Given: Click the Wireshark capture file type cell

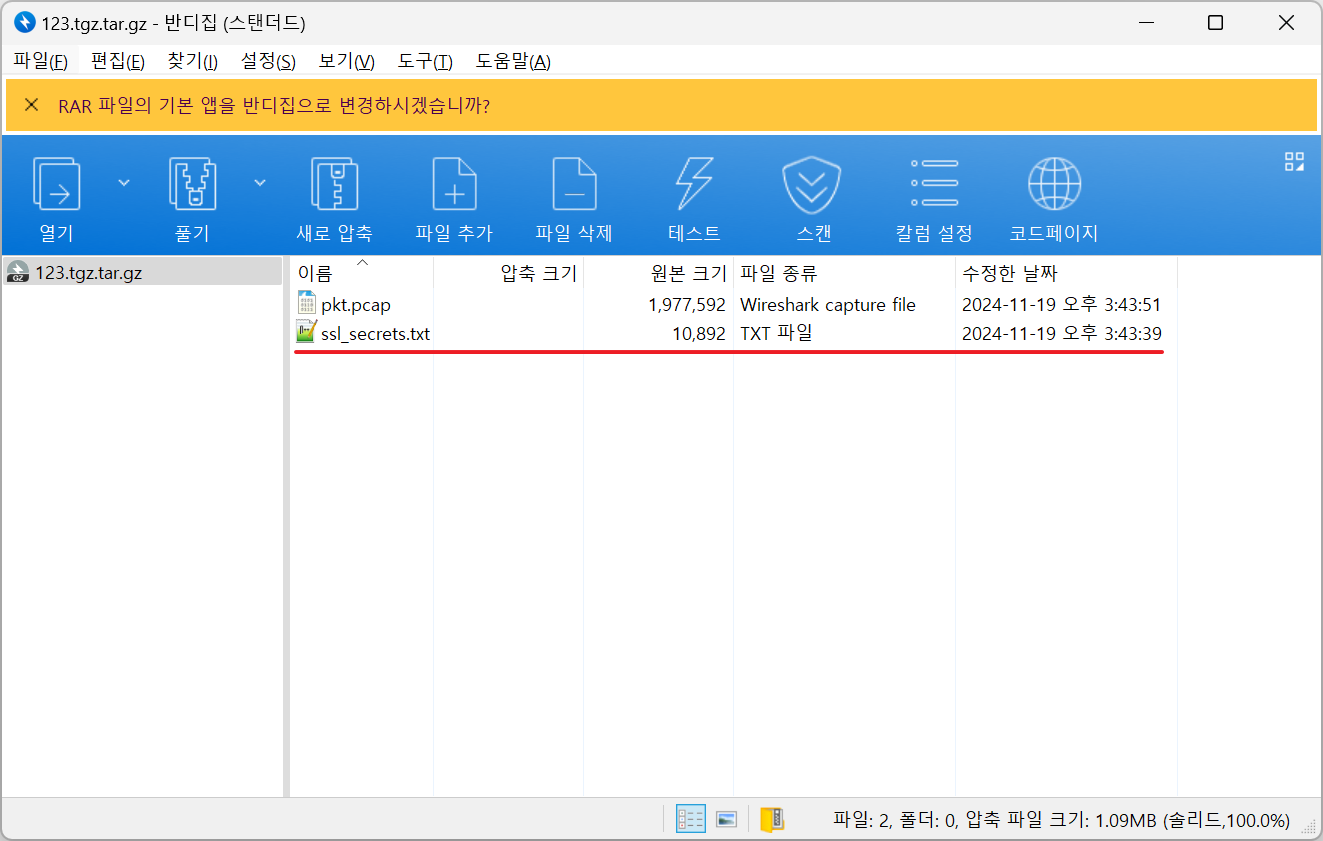Looking at the screenshot, I should point(828,305).
